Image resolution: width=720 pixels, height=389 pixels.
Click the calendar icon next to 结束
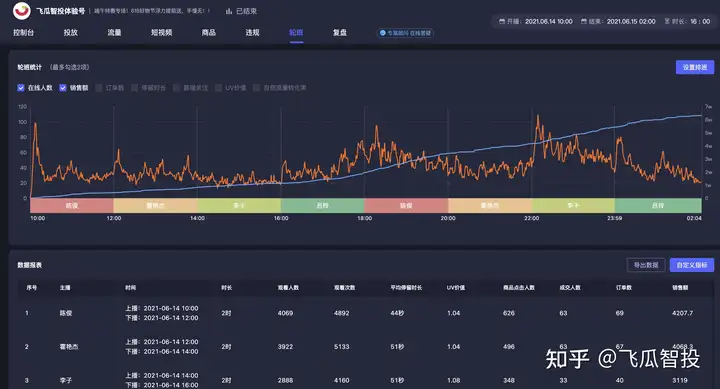tap(584, 22)
